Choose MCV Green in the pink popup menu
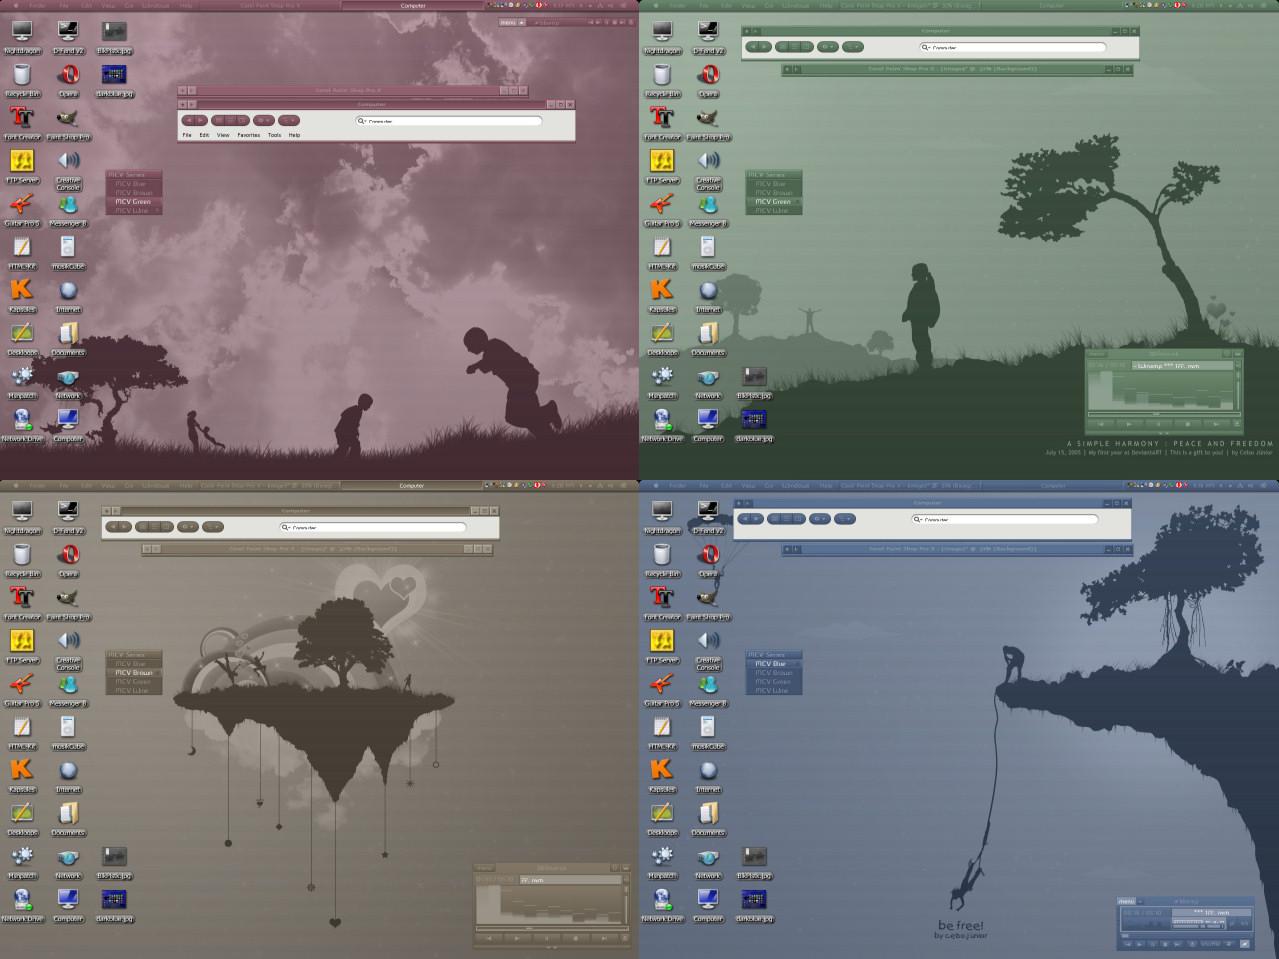The width and height of the screenshot is (1279, 959). [x=134, y=202]
